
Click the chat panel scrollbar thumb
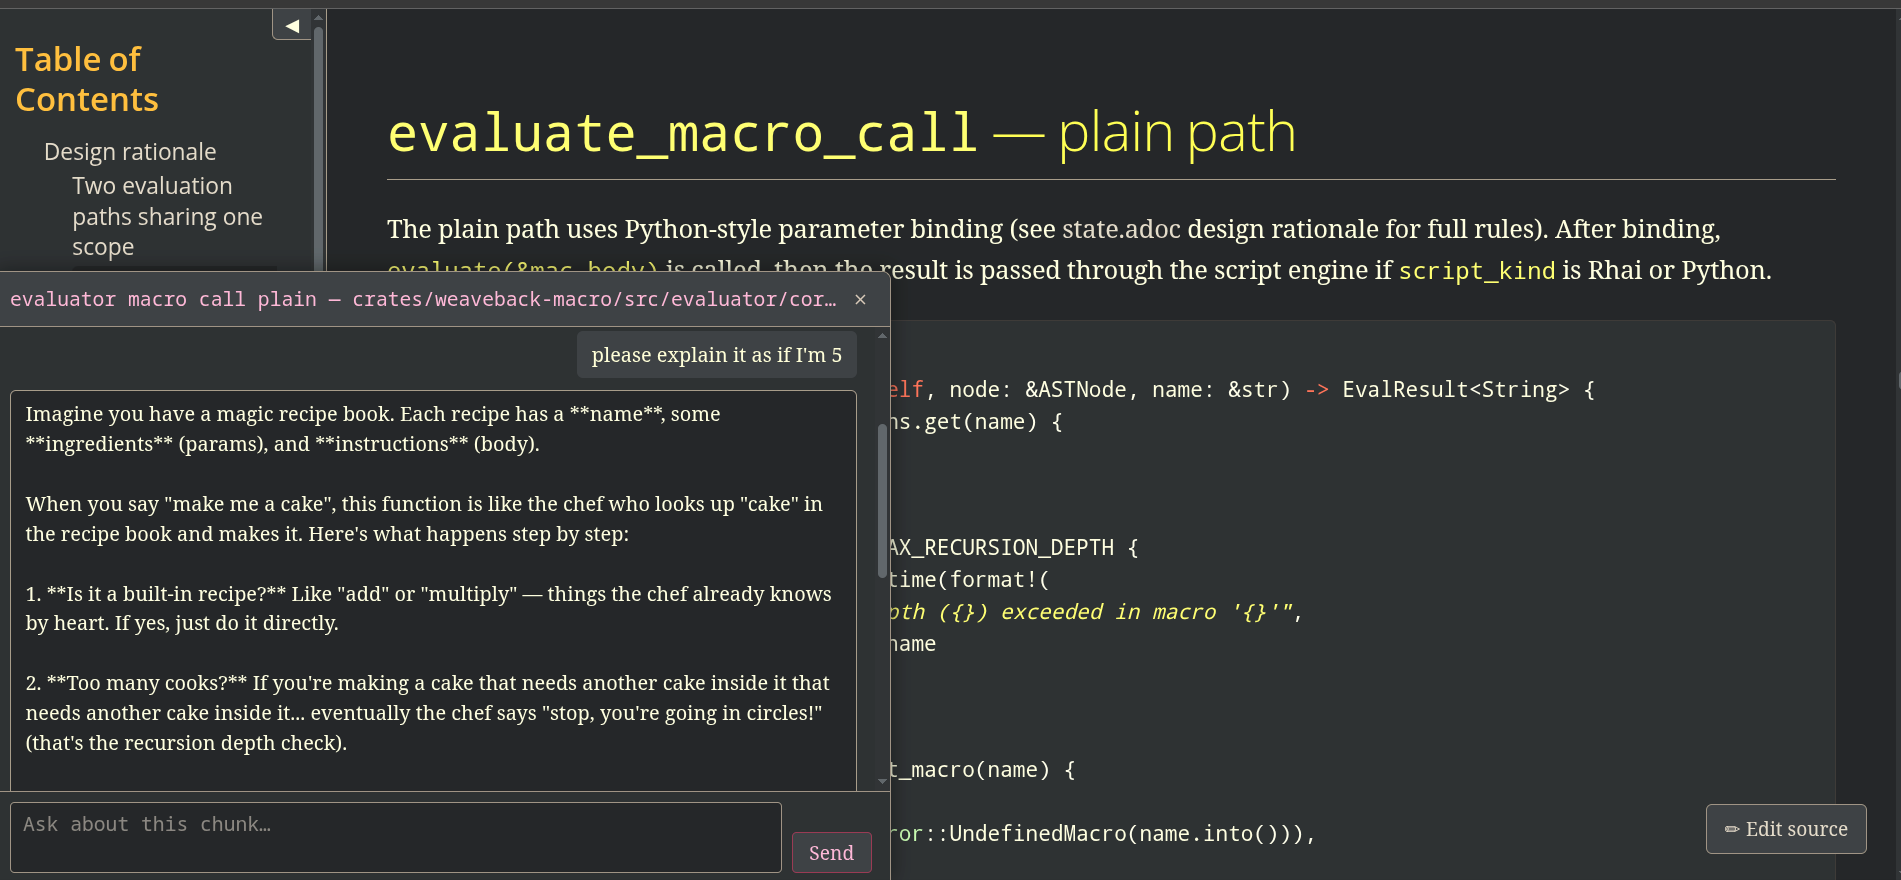pos(882,501)
